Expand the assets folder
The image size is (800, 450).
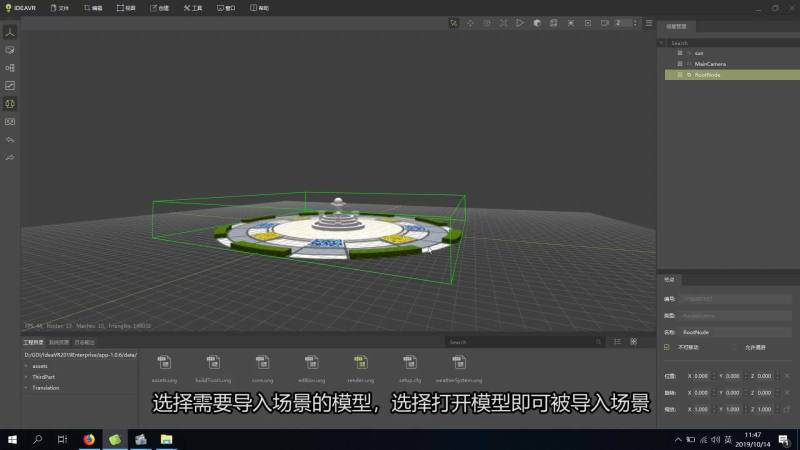26,366
